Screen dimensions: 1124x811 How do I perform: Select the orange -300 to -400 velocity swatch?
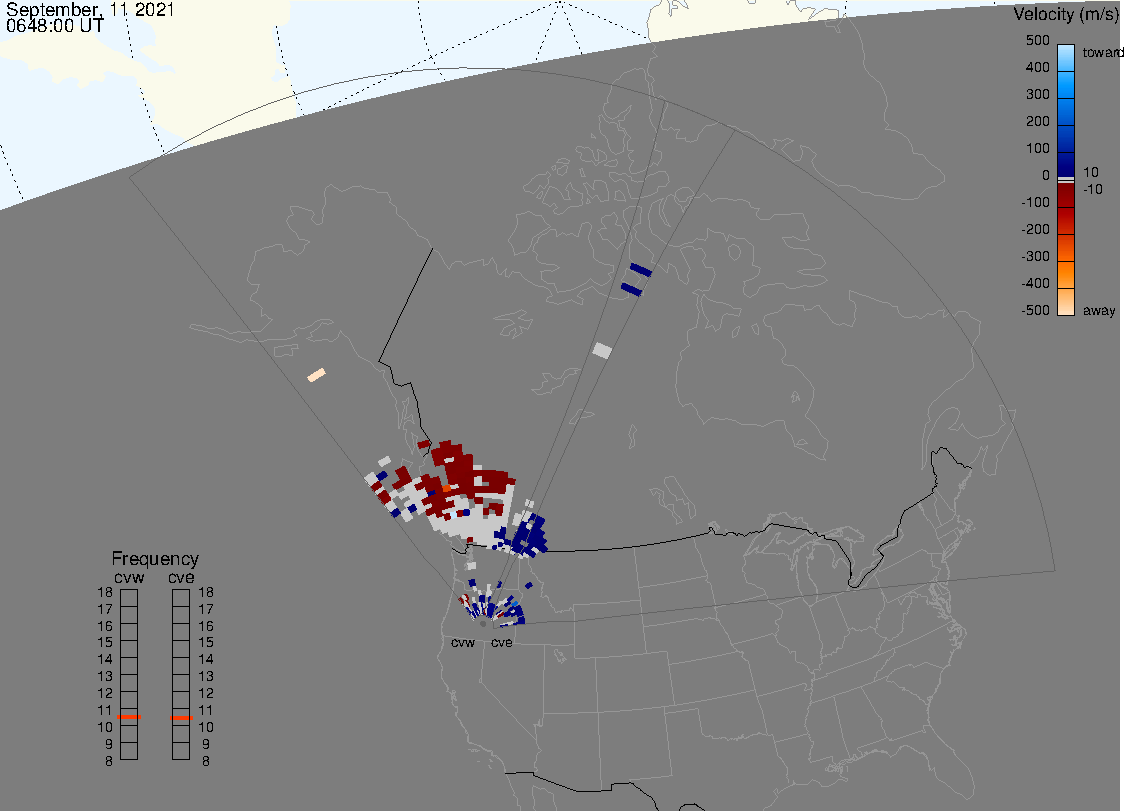1066,275
